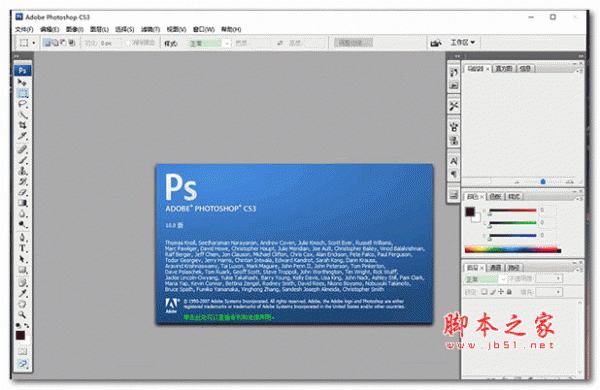Screen dimensions: 600x390
Task: Click the Navigator zoom-in mountains button
Action: tap(570, 182)
